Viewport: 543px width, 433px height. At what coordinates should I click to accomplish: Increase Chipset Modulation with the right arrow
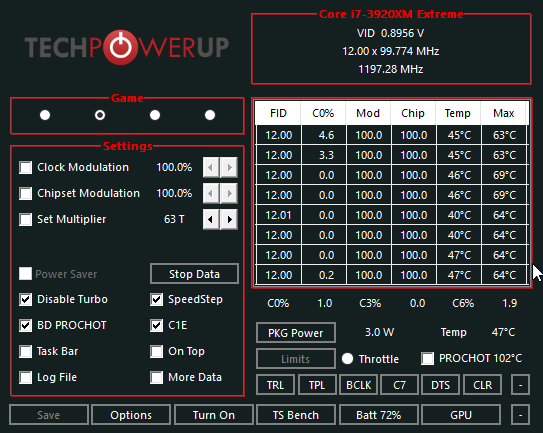coord(229,193)
